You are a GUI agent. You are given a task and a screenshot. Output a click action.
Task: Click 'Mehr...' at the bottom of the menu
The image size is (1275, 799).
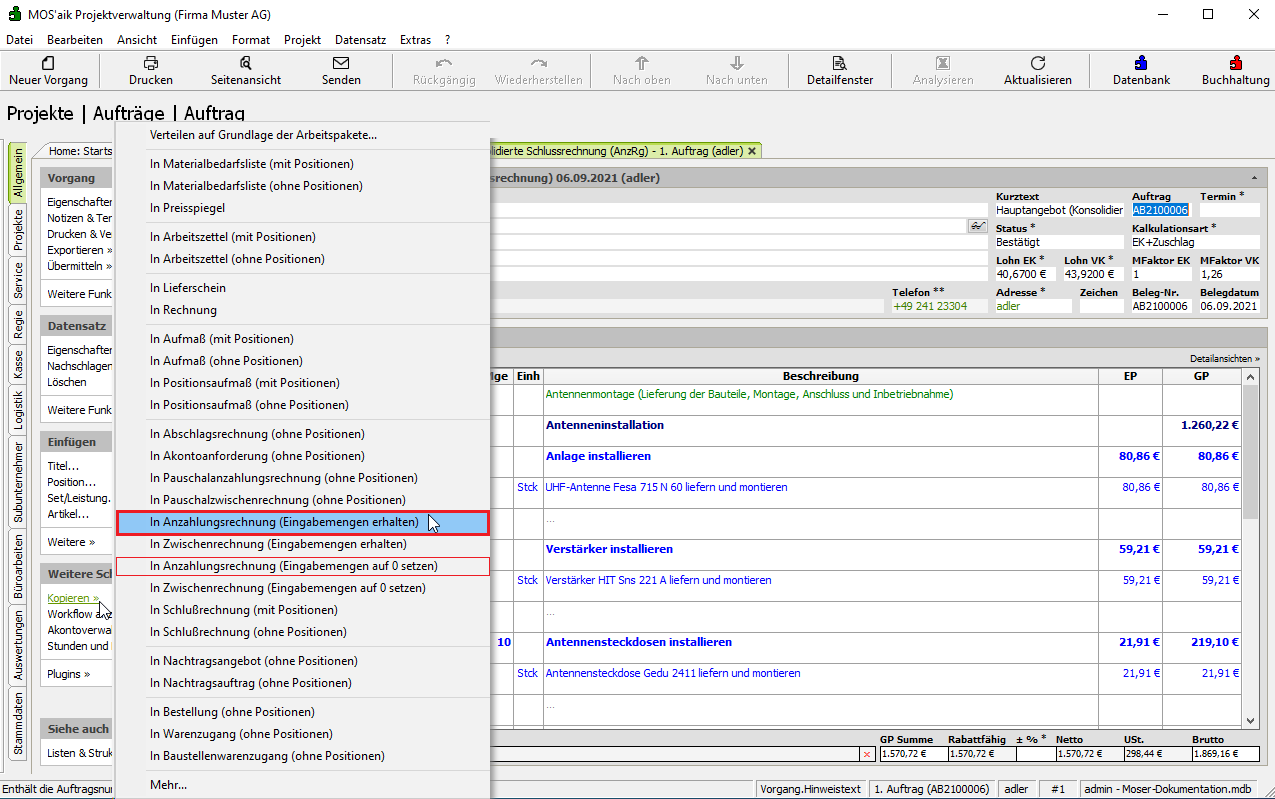pyautogui.click(x=168, y=784)
